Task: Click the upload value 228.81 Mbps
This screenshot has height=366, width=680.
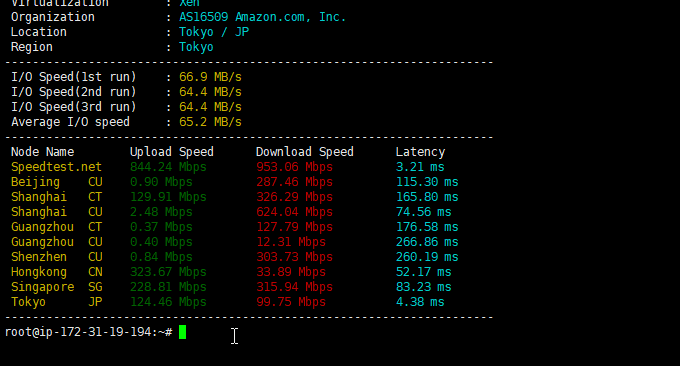Action: tap(168, 287)
